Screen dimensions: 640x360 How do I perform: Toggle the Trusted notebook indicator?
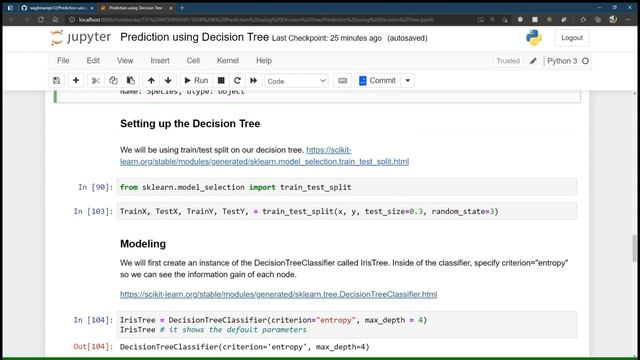(x=508, y=61)
